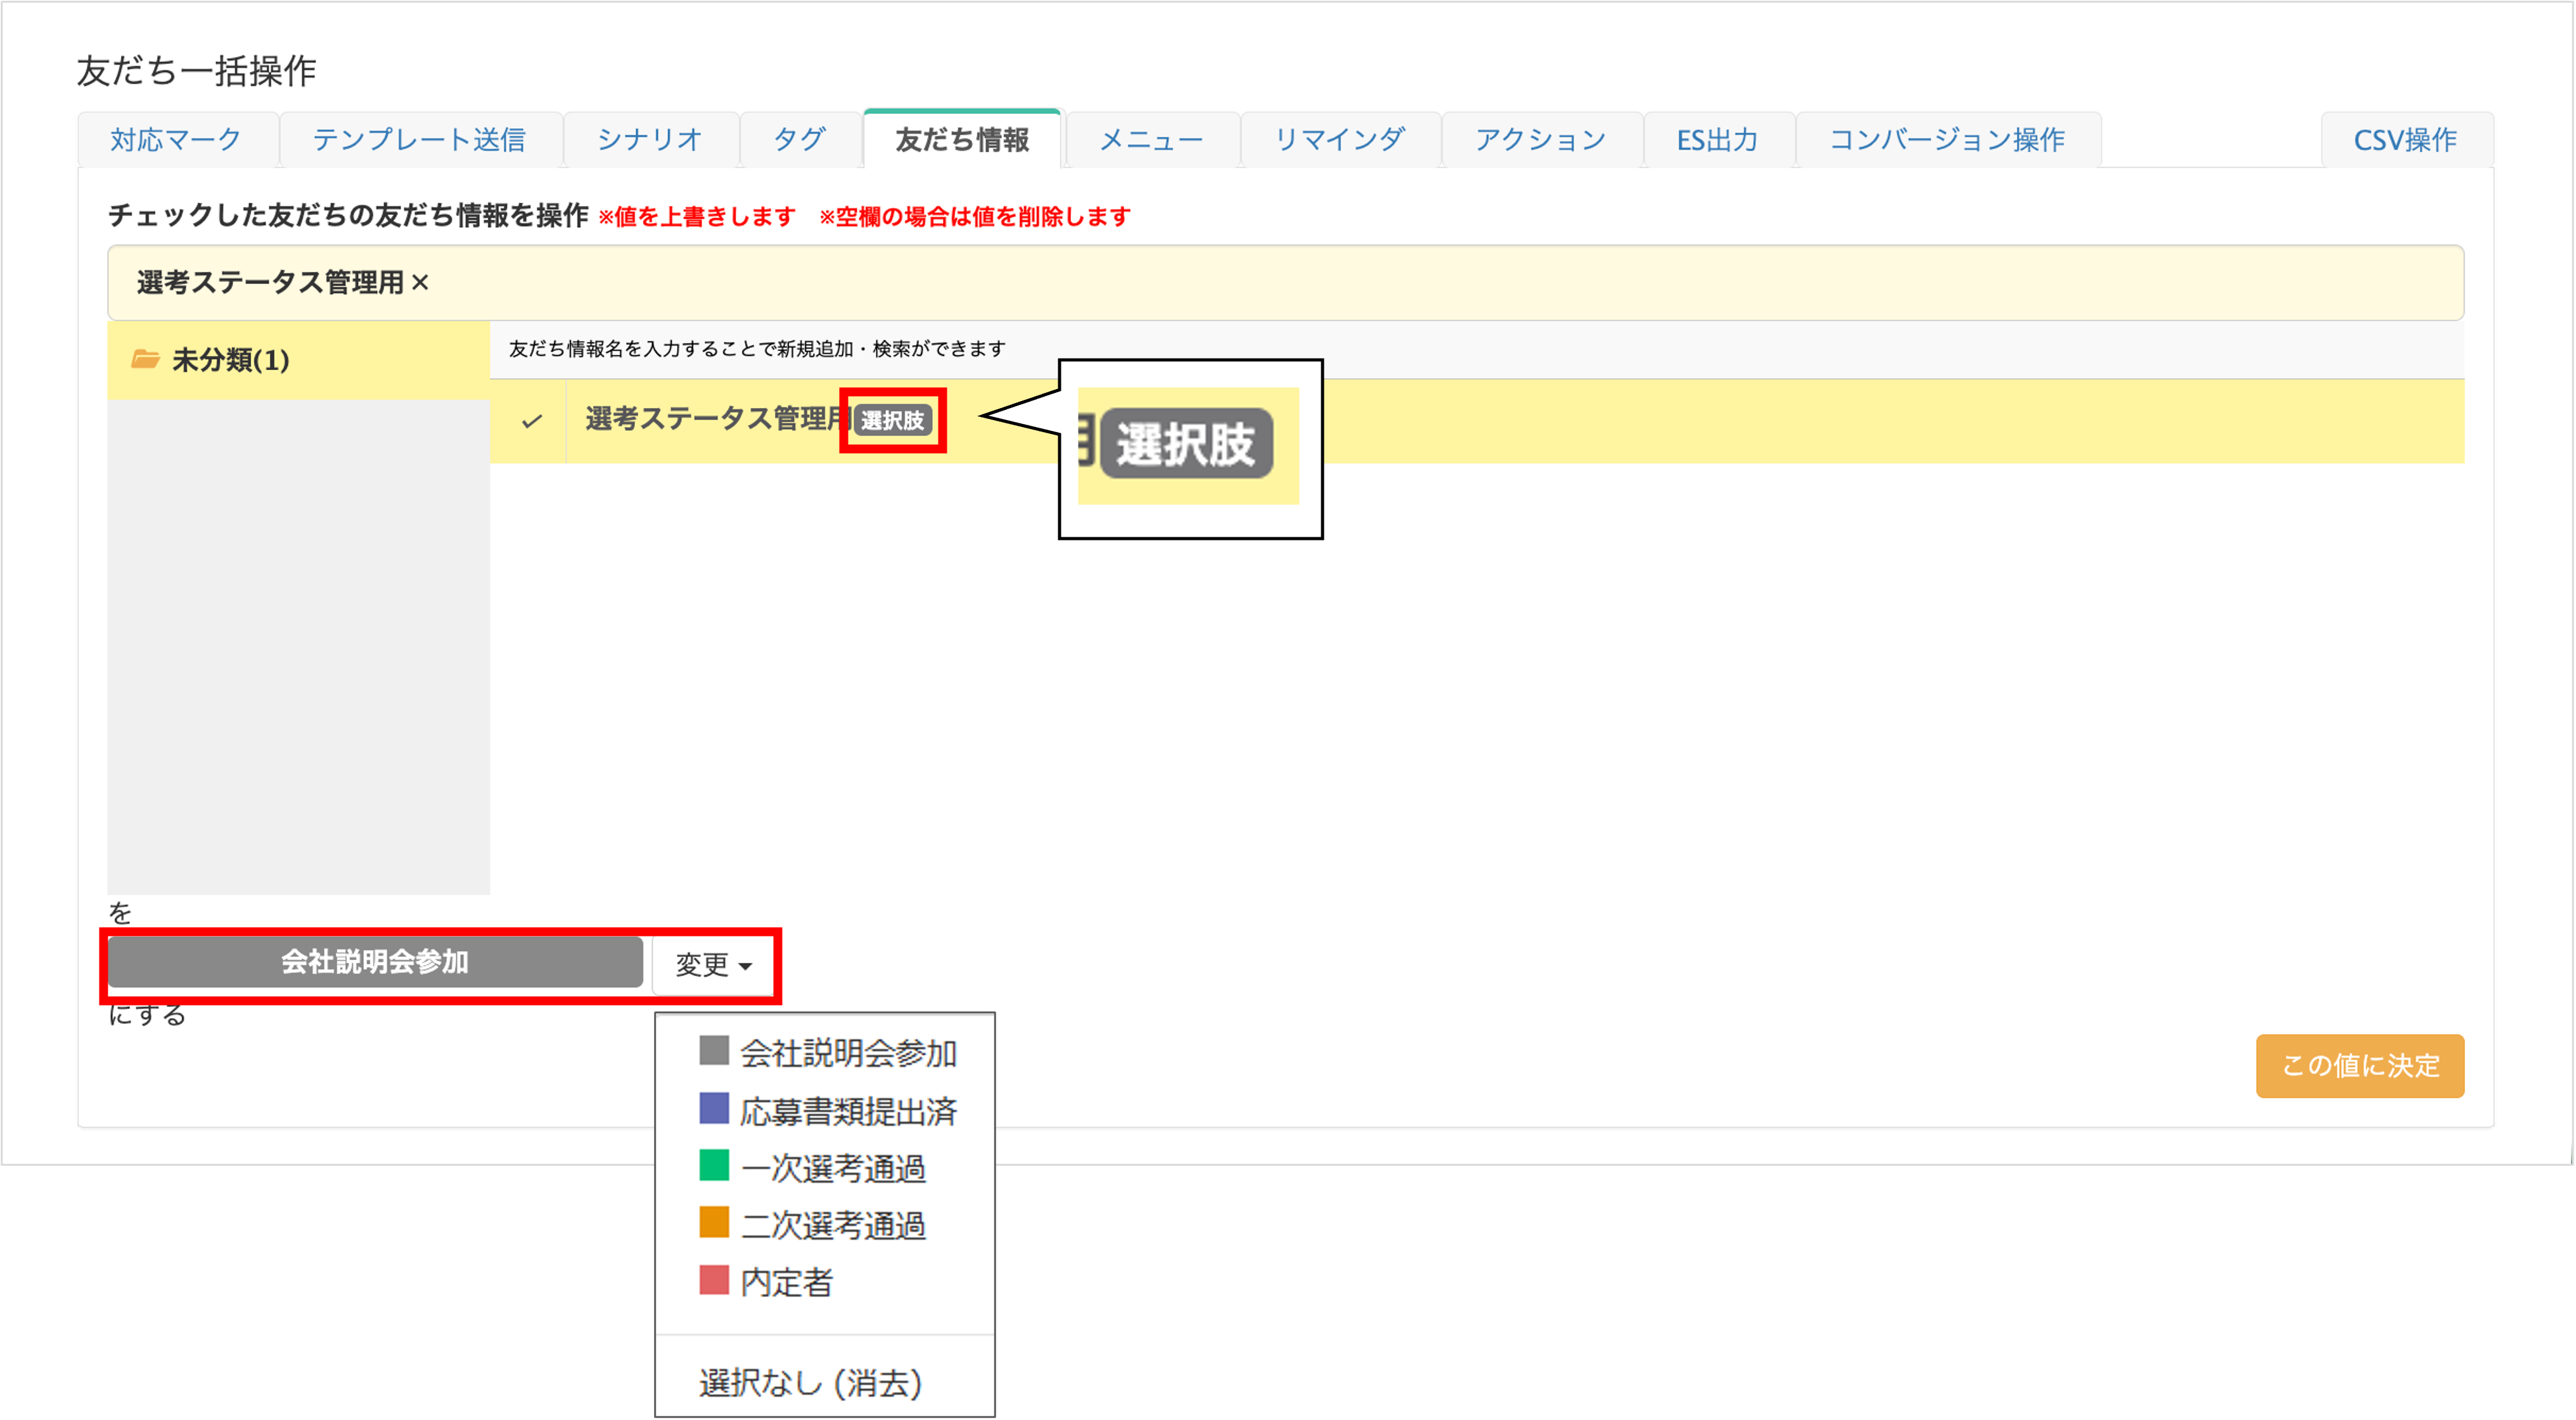Click the 選択肢 badge next to 選考ステータス管理用
The height and width of the screenshot is (1420, 2576).
(892, 421)
